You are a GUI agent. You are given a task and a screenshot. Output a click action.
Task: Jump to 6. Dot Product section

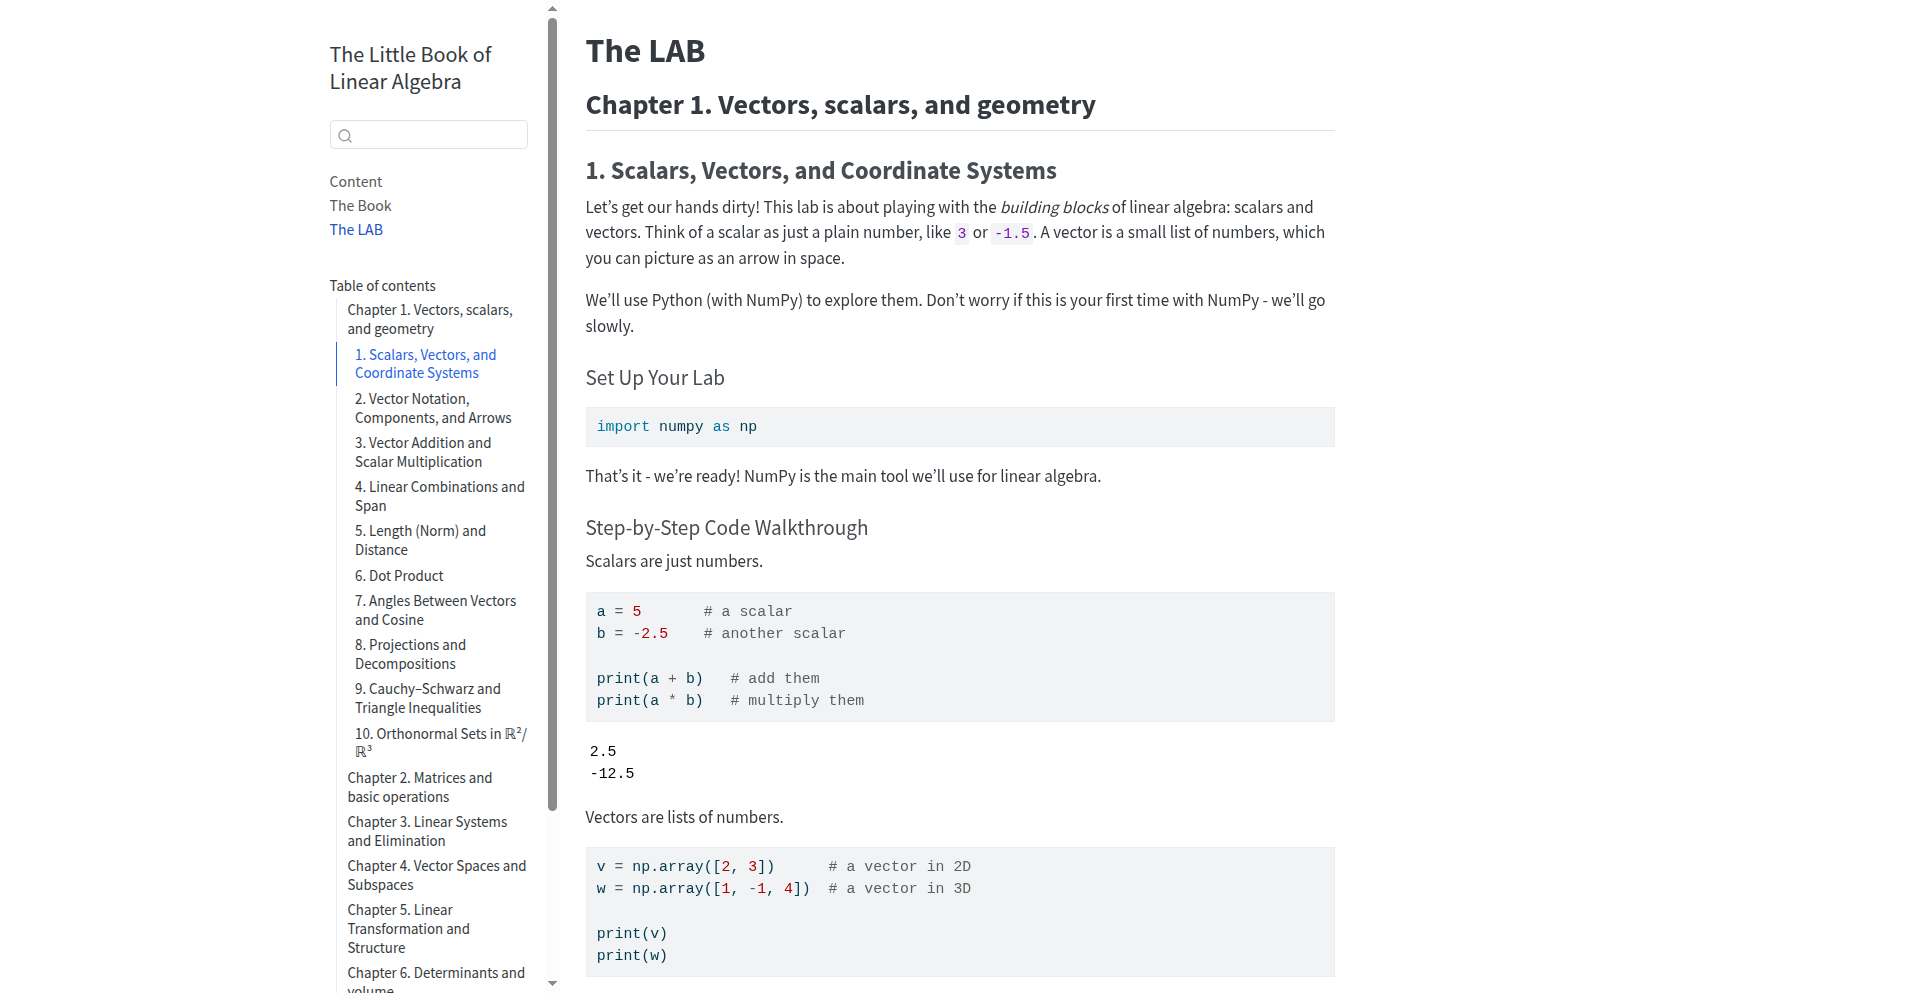[x=399, y=576]
